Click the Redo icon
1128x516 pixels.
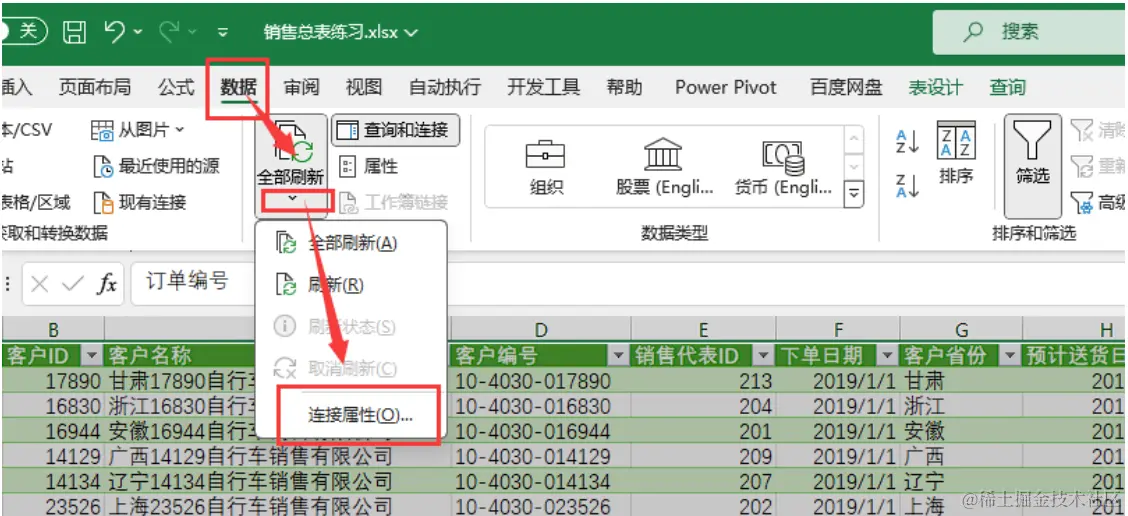pos(170,32)
